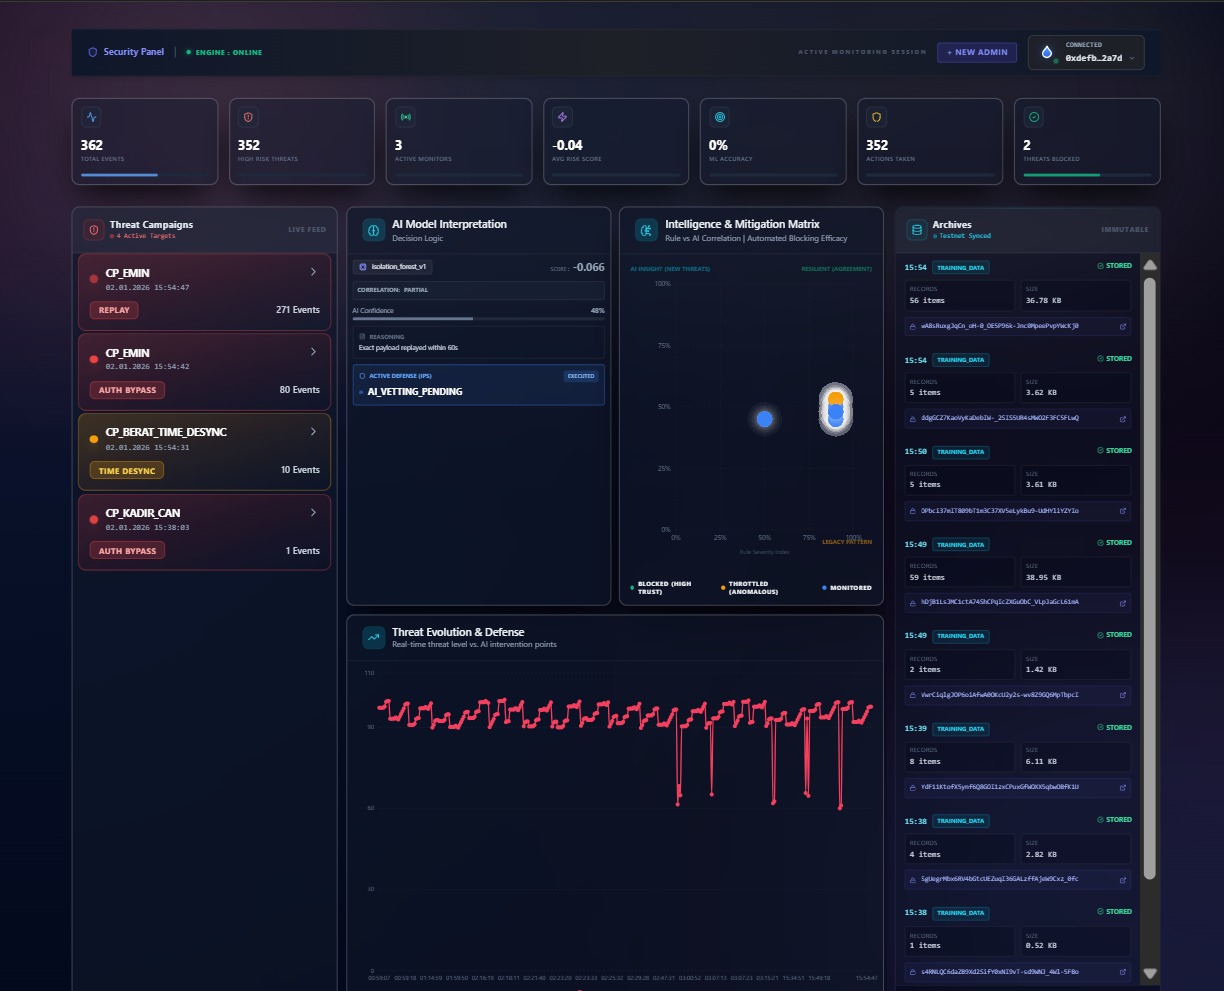Click the ML Accuracy target icon
1224x991 pixels.
[719, 117]
